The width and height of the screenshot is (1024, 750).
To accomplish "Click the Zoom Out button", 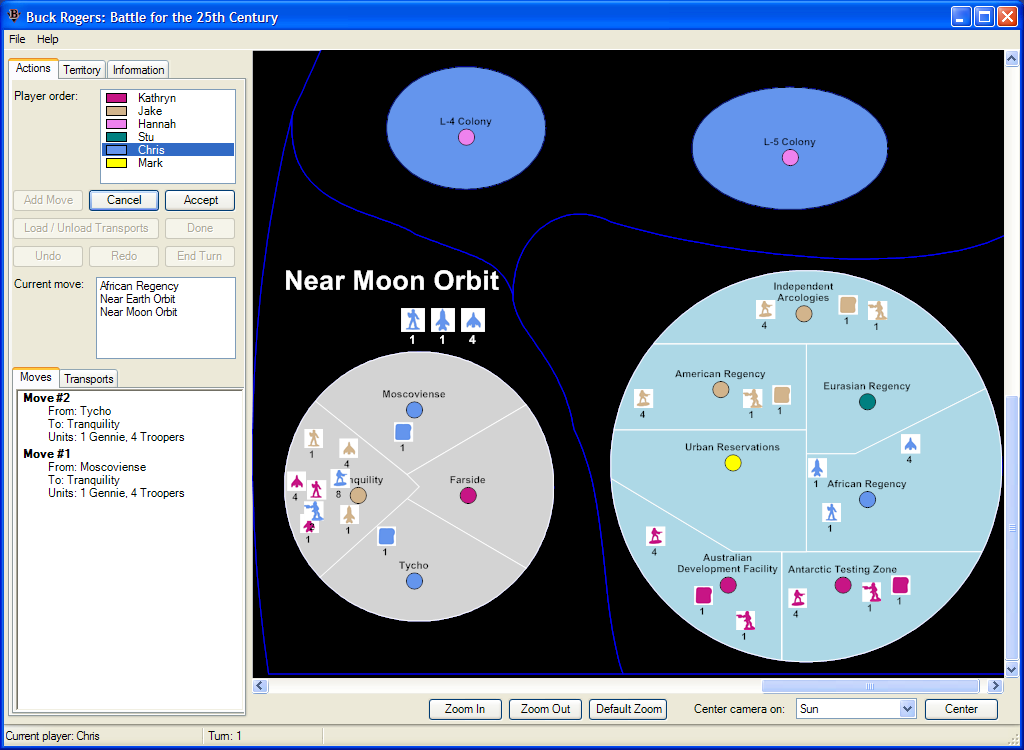I will pyautogui.click(x=545, y=709).
